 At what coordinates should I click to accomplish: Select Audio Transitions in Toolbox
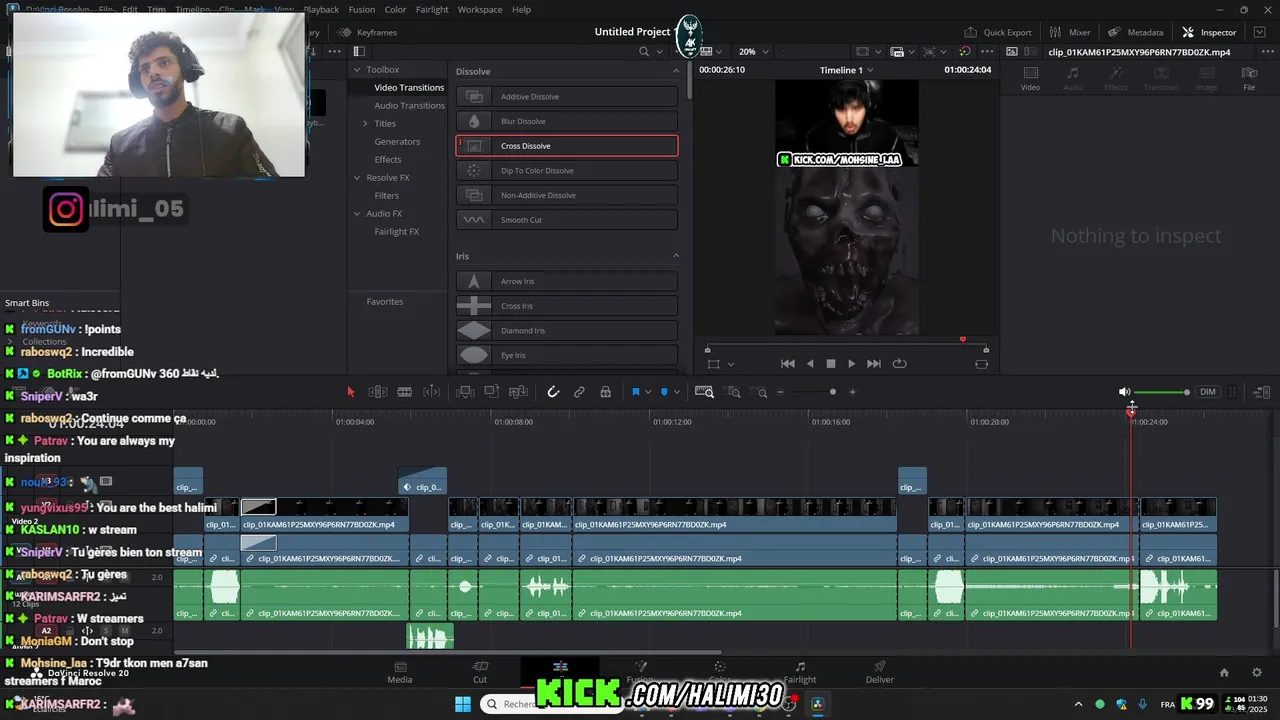pyautogui.click(x=409, y=106)
